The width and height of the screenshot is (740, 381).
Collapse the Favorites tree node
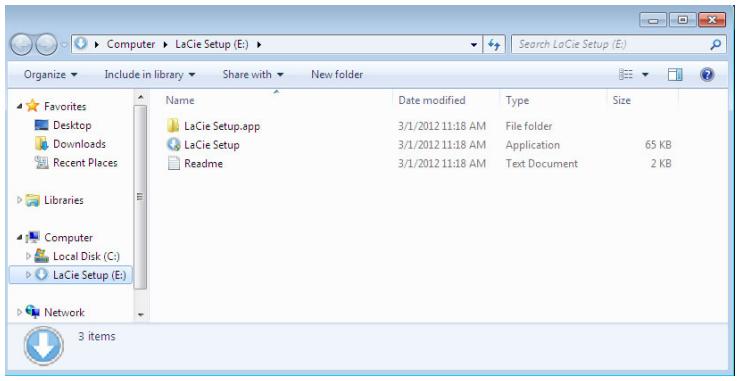19,106
